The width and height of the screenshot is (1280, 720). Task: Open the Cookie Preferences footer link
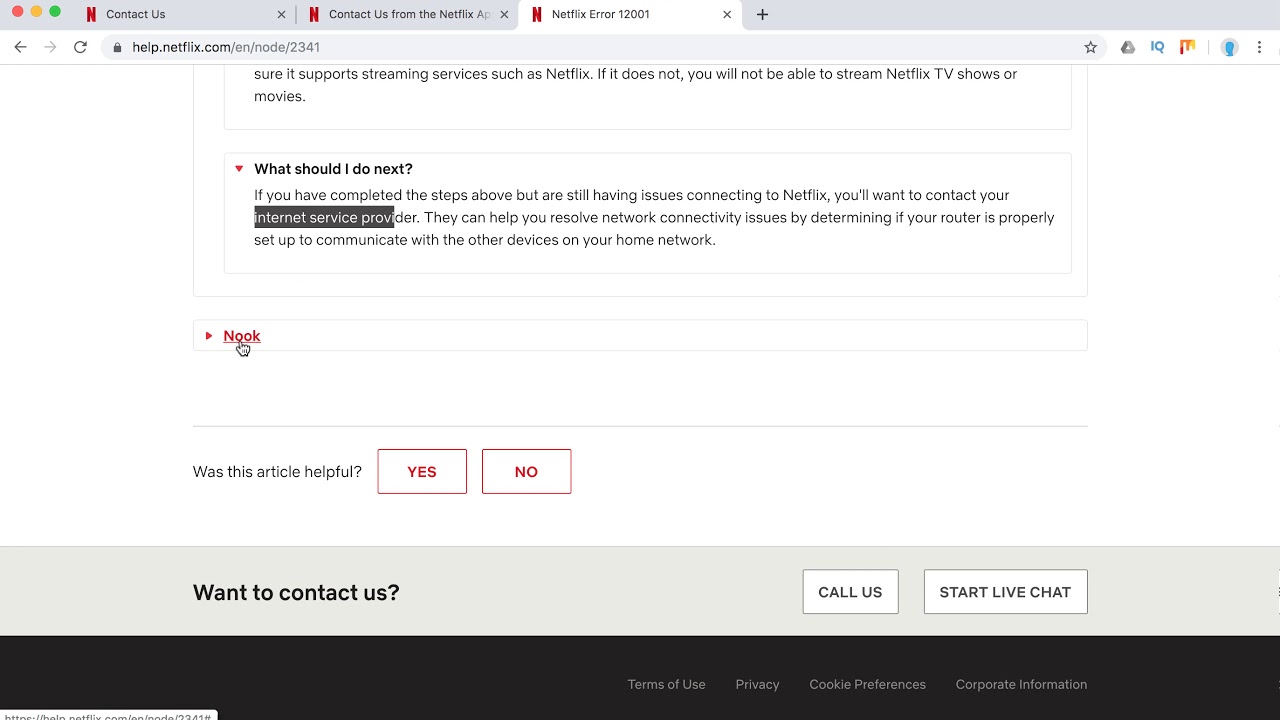(x=867, y=684)
